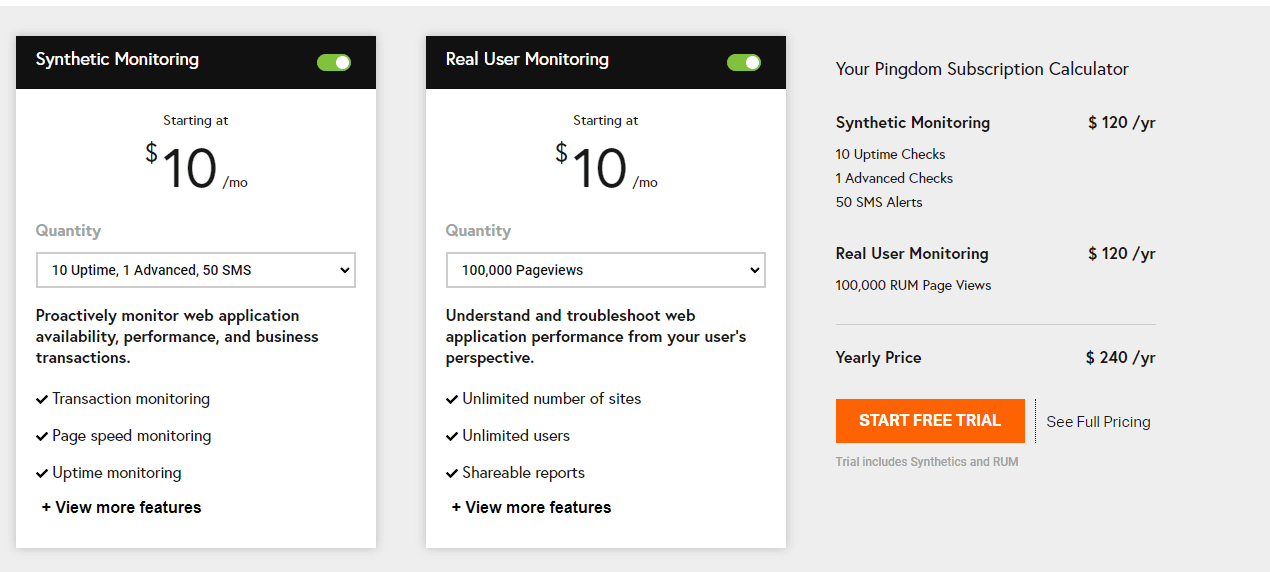This screenshot has width=1270, height=572.
Task: Click the Unlimited users feature text
Action: 516,436
